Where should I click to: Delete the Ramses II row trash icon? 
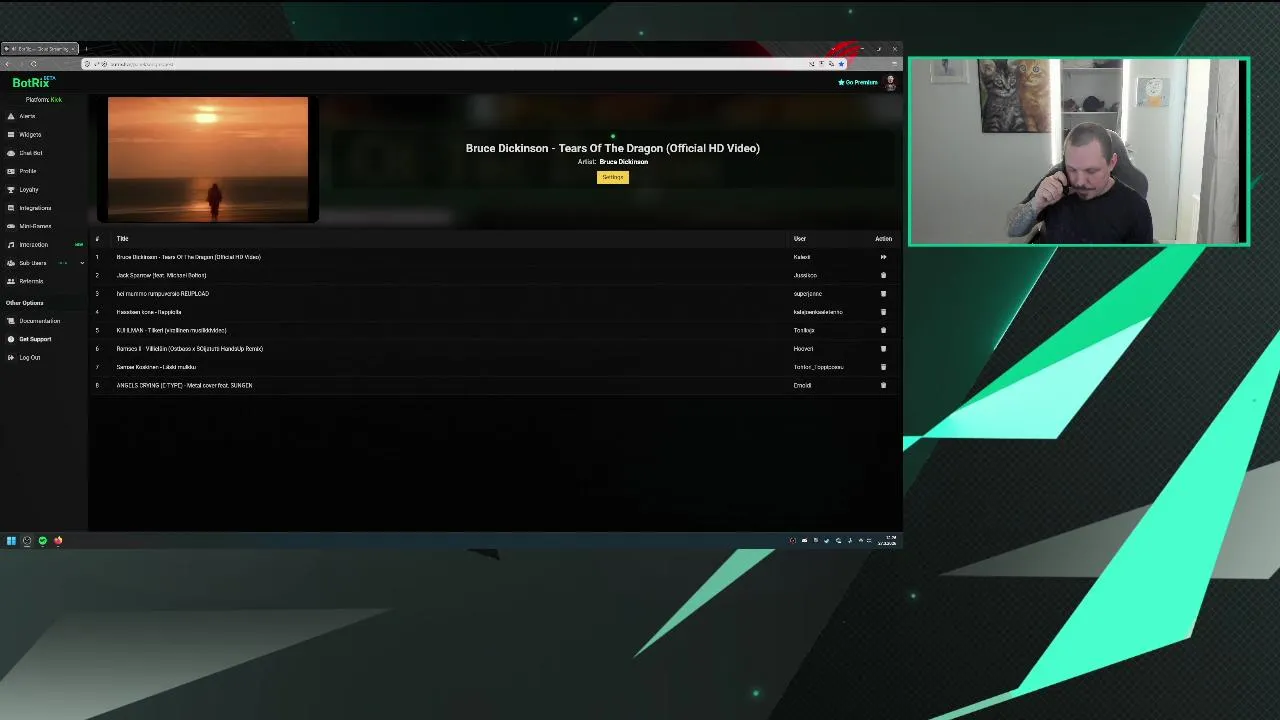883,348
